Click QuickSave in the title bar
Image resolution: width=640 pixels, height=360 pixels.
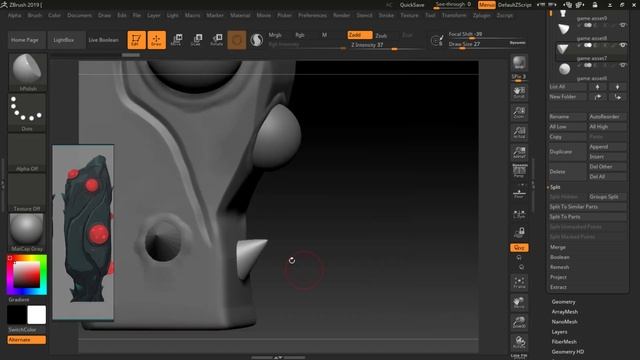411,5
